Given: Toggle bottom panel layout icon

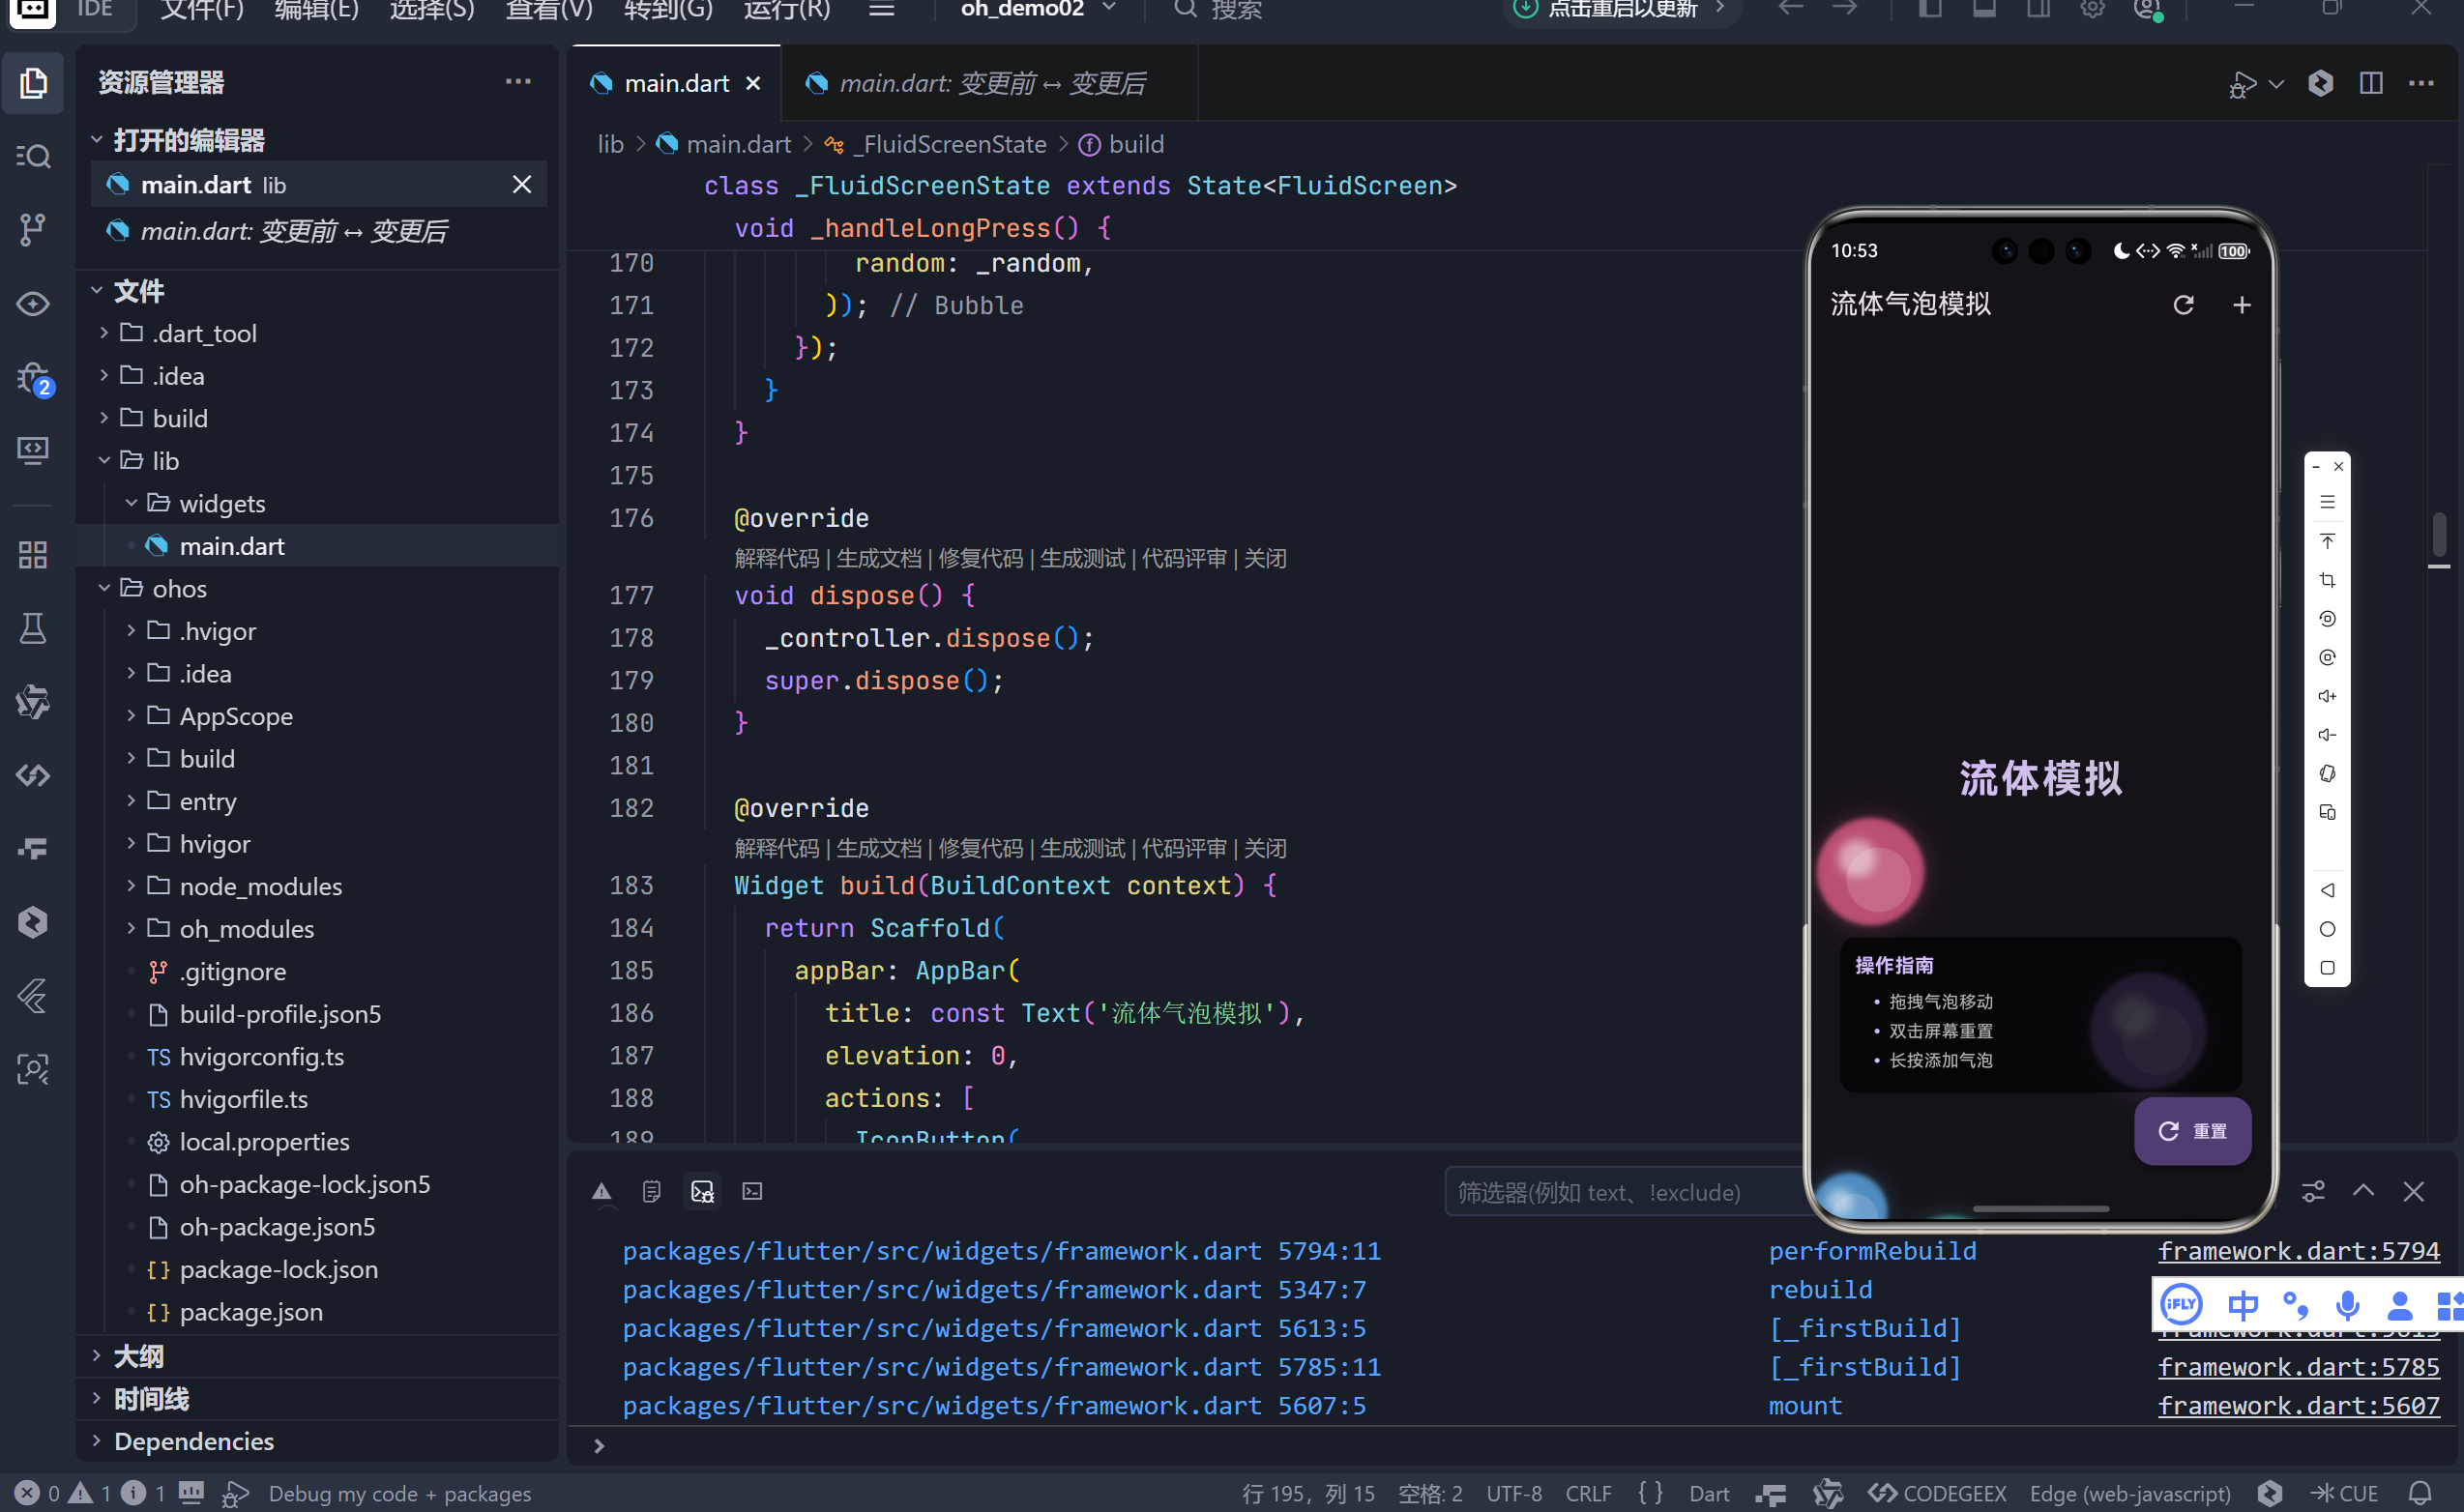Looking at the screenshot, I should point(1984,9).
